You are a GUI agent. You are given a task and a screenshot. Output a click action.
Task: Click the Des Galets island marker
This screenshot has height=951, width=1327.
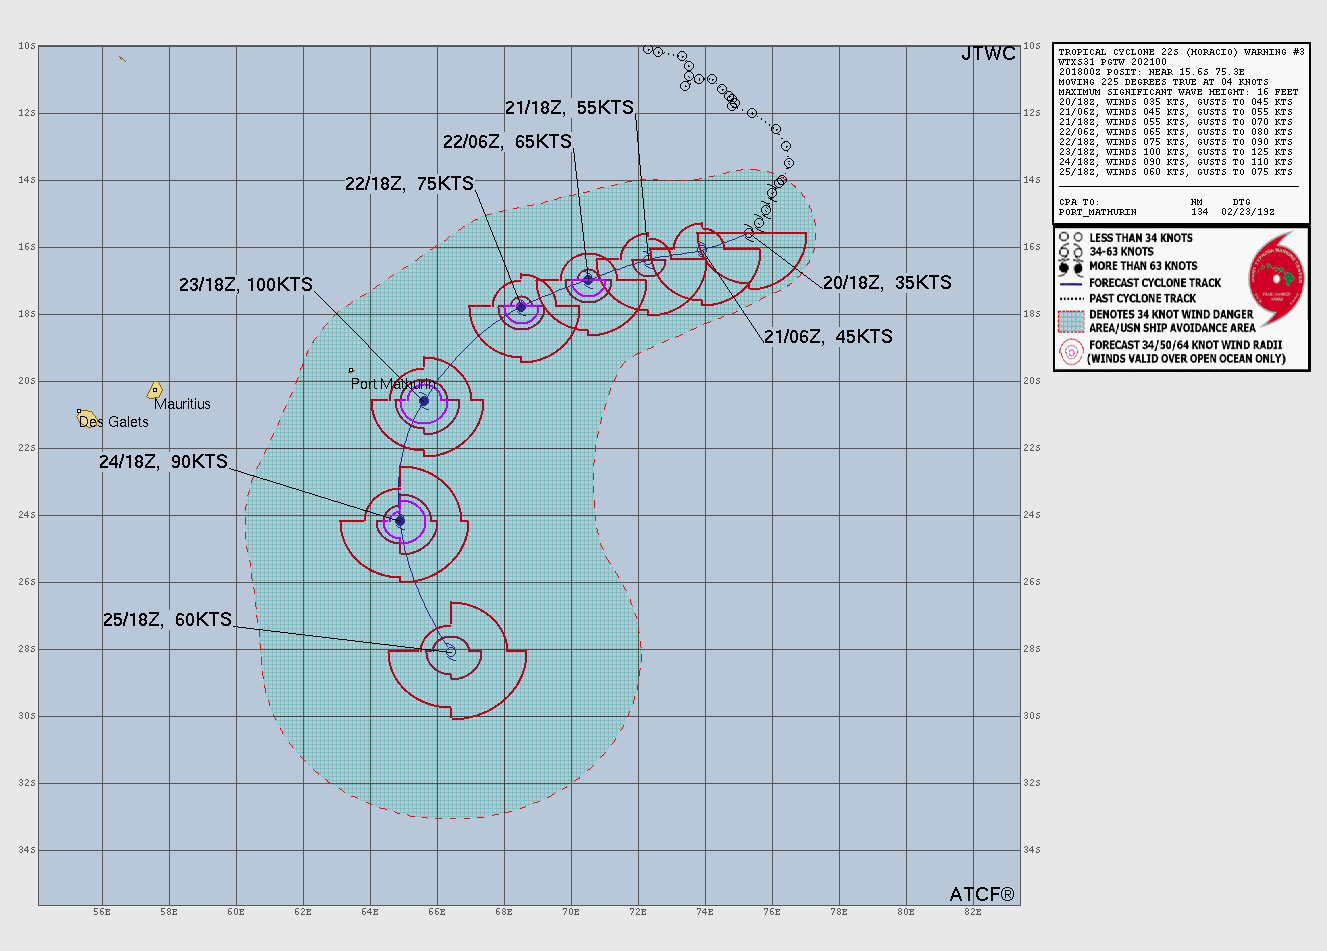(85, 415)
